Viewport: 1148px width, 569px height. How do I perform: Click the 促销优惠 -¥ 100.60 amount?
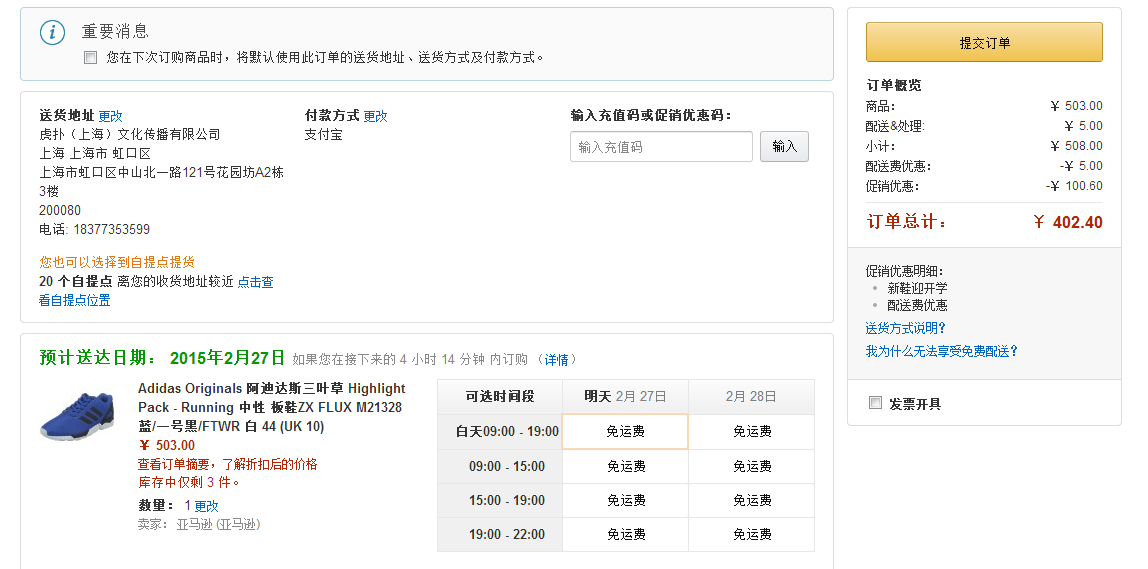pos(1074,186)
